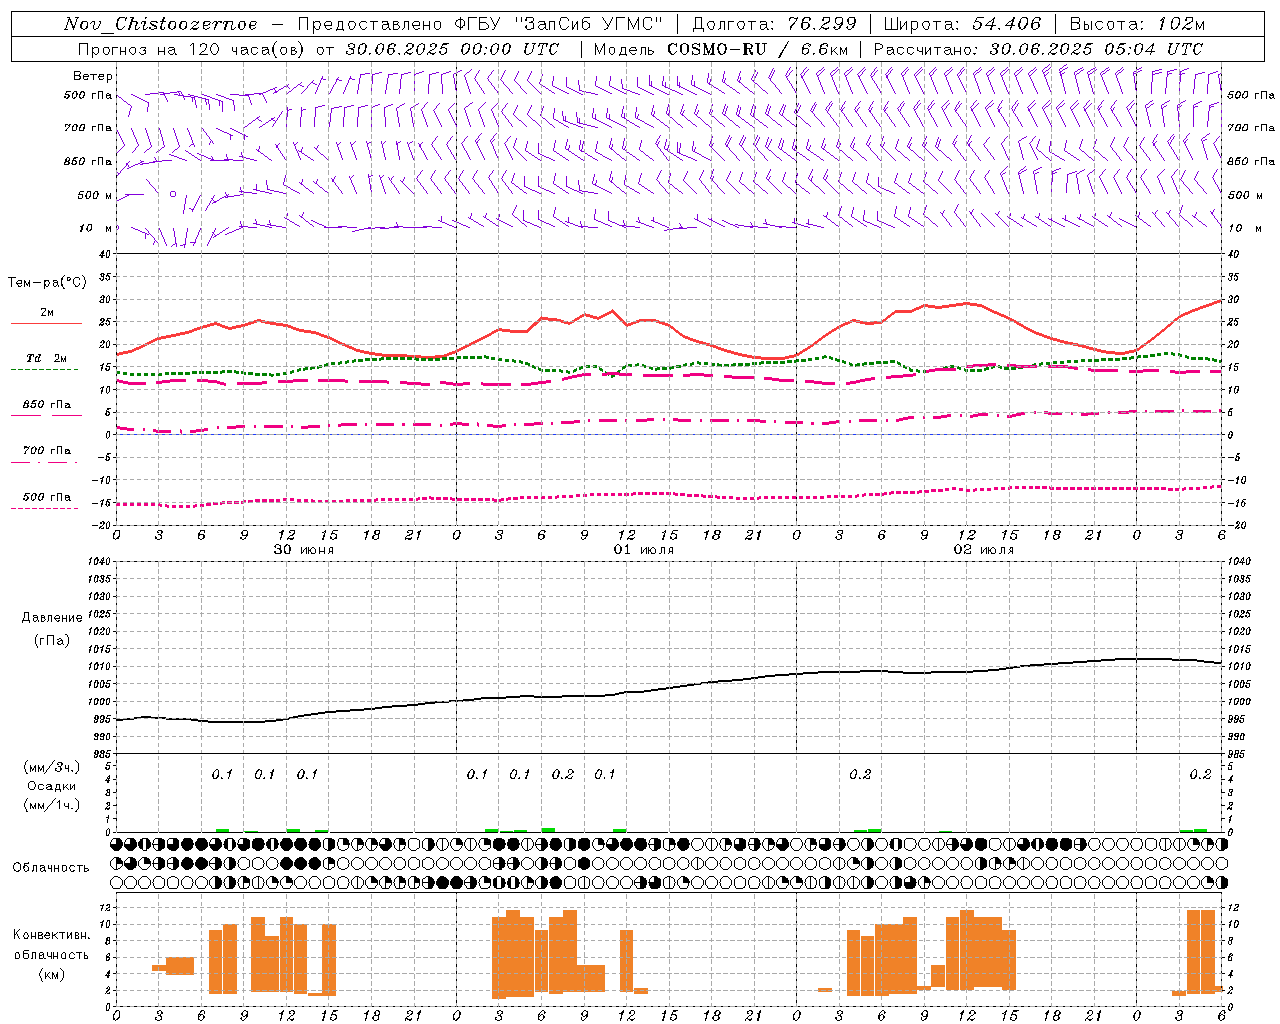
Task: Click the "Тем-ра(°C)" temperature panel title
Action: 47,283
